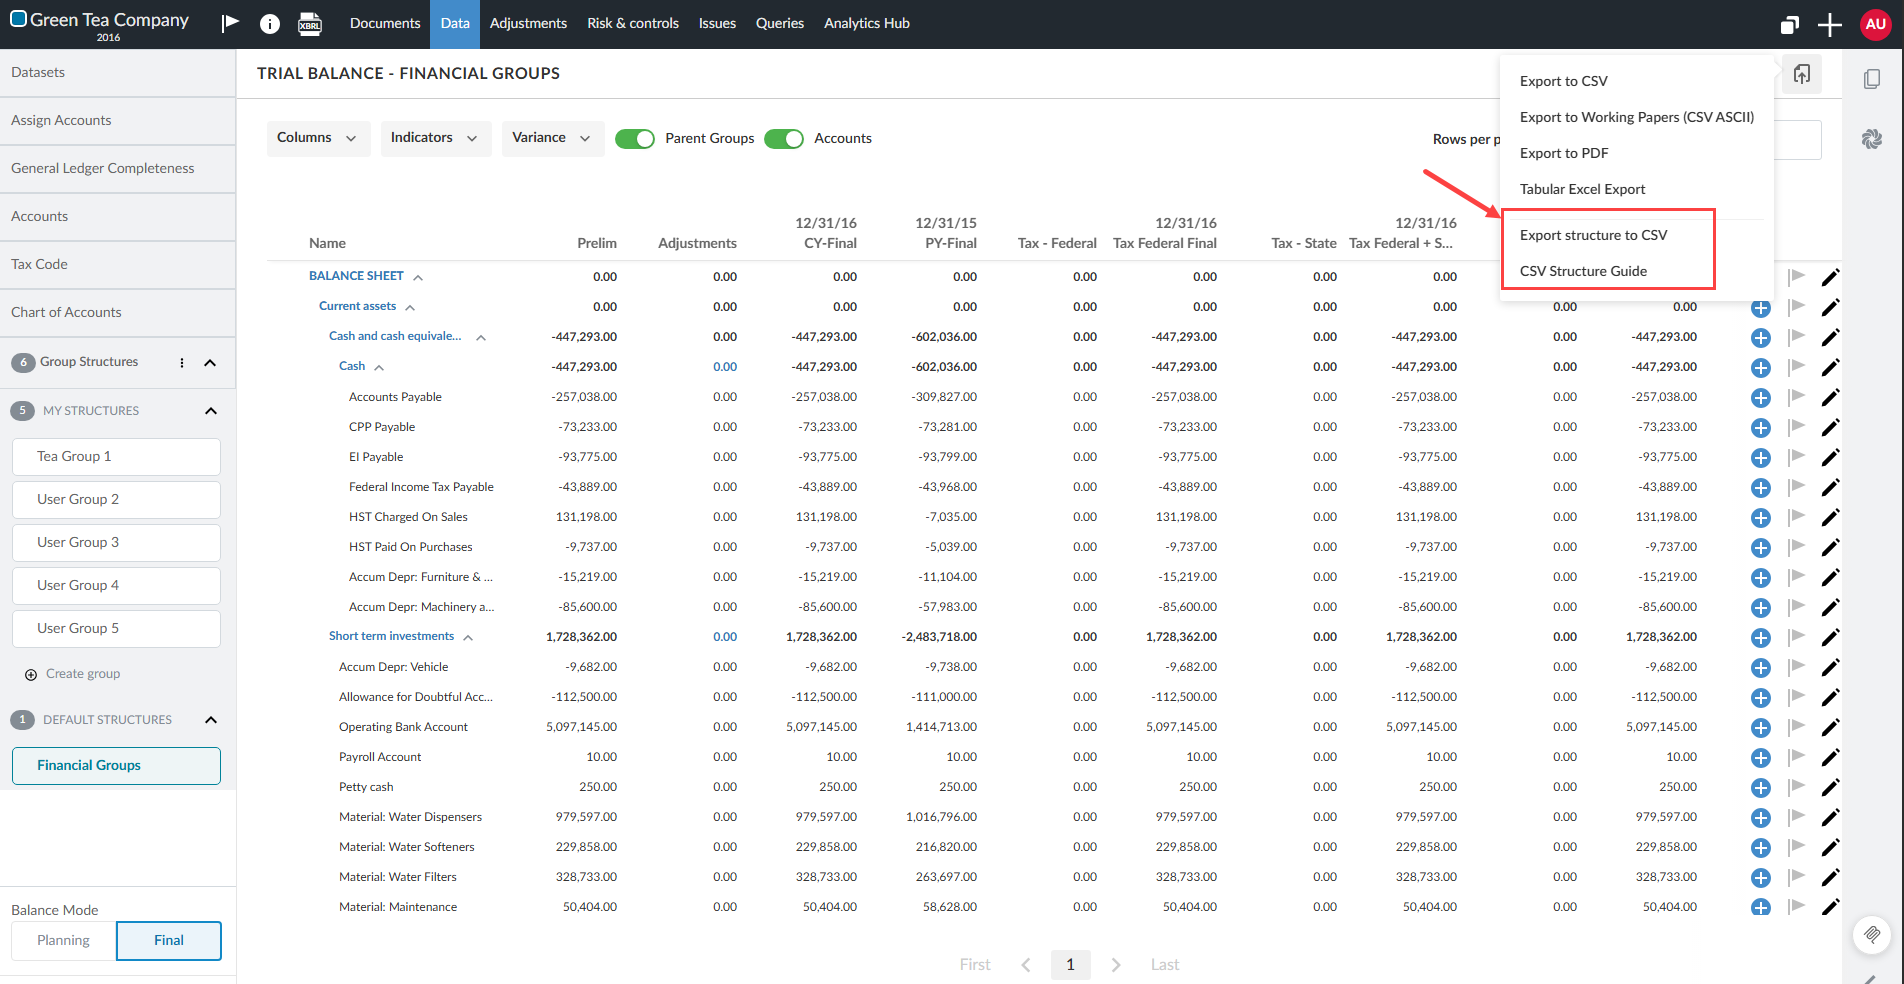Click plus icon on Accounts Payable row
Image resolution: width=1904 pixels, height=984 pixels.
[1761, 398]
